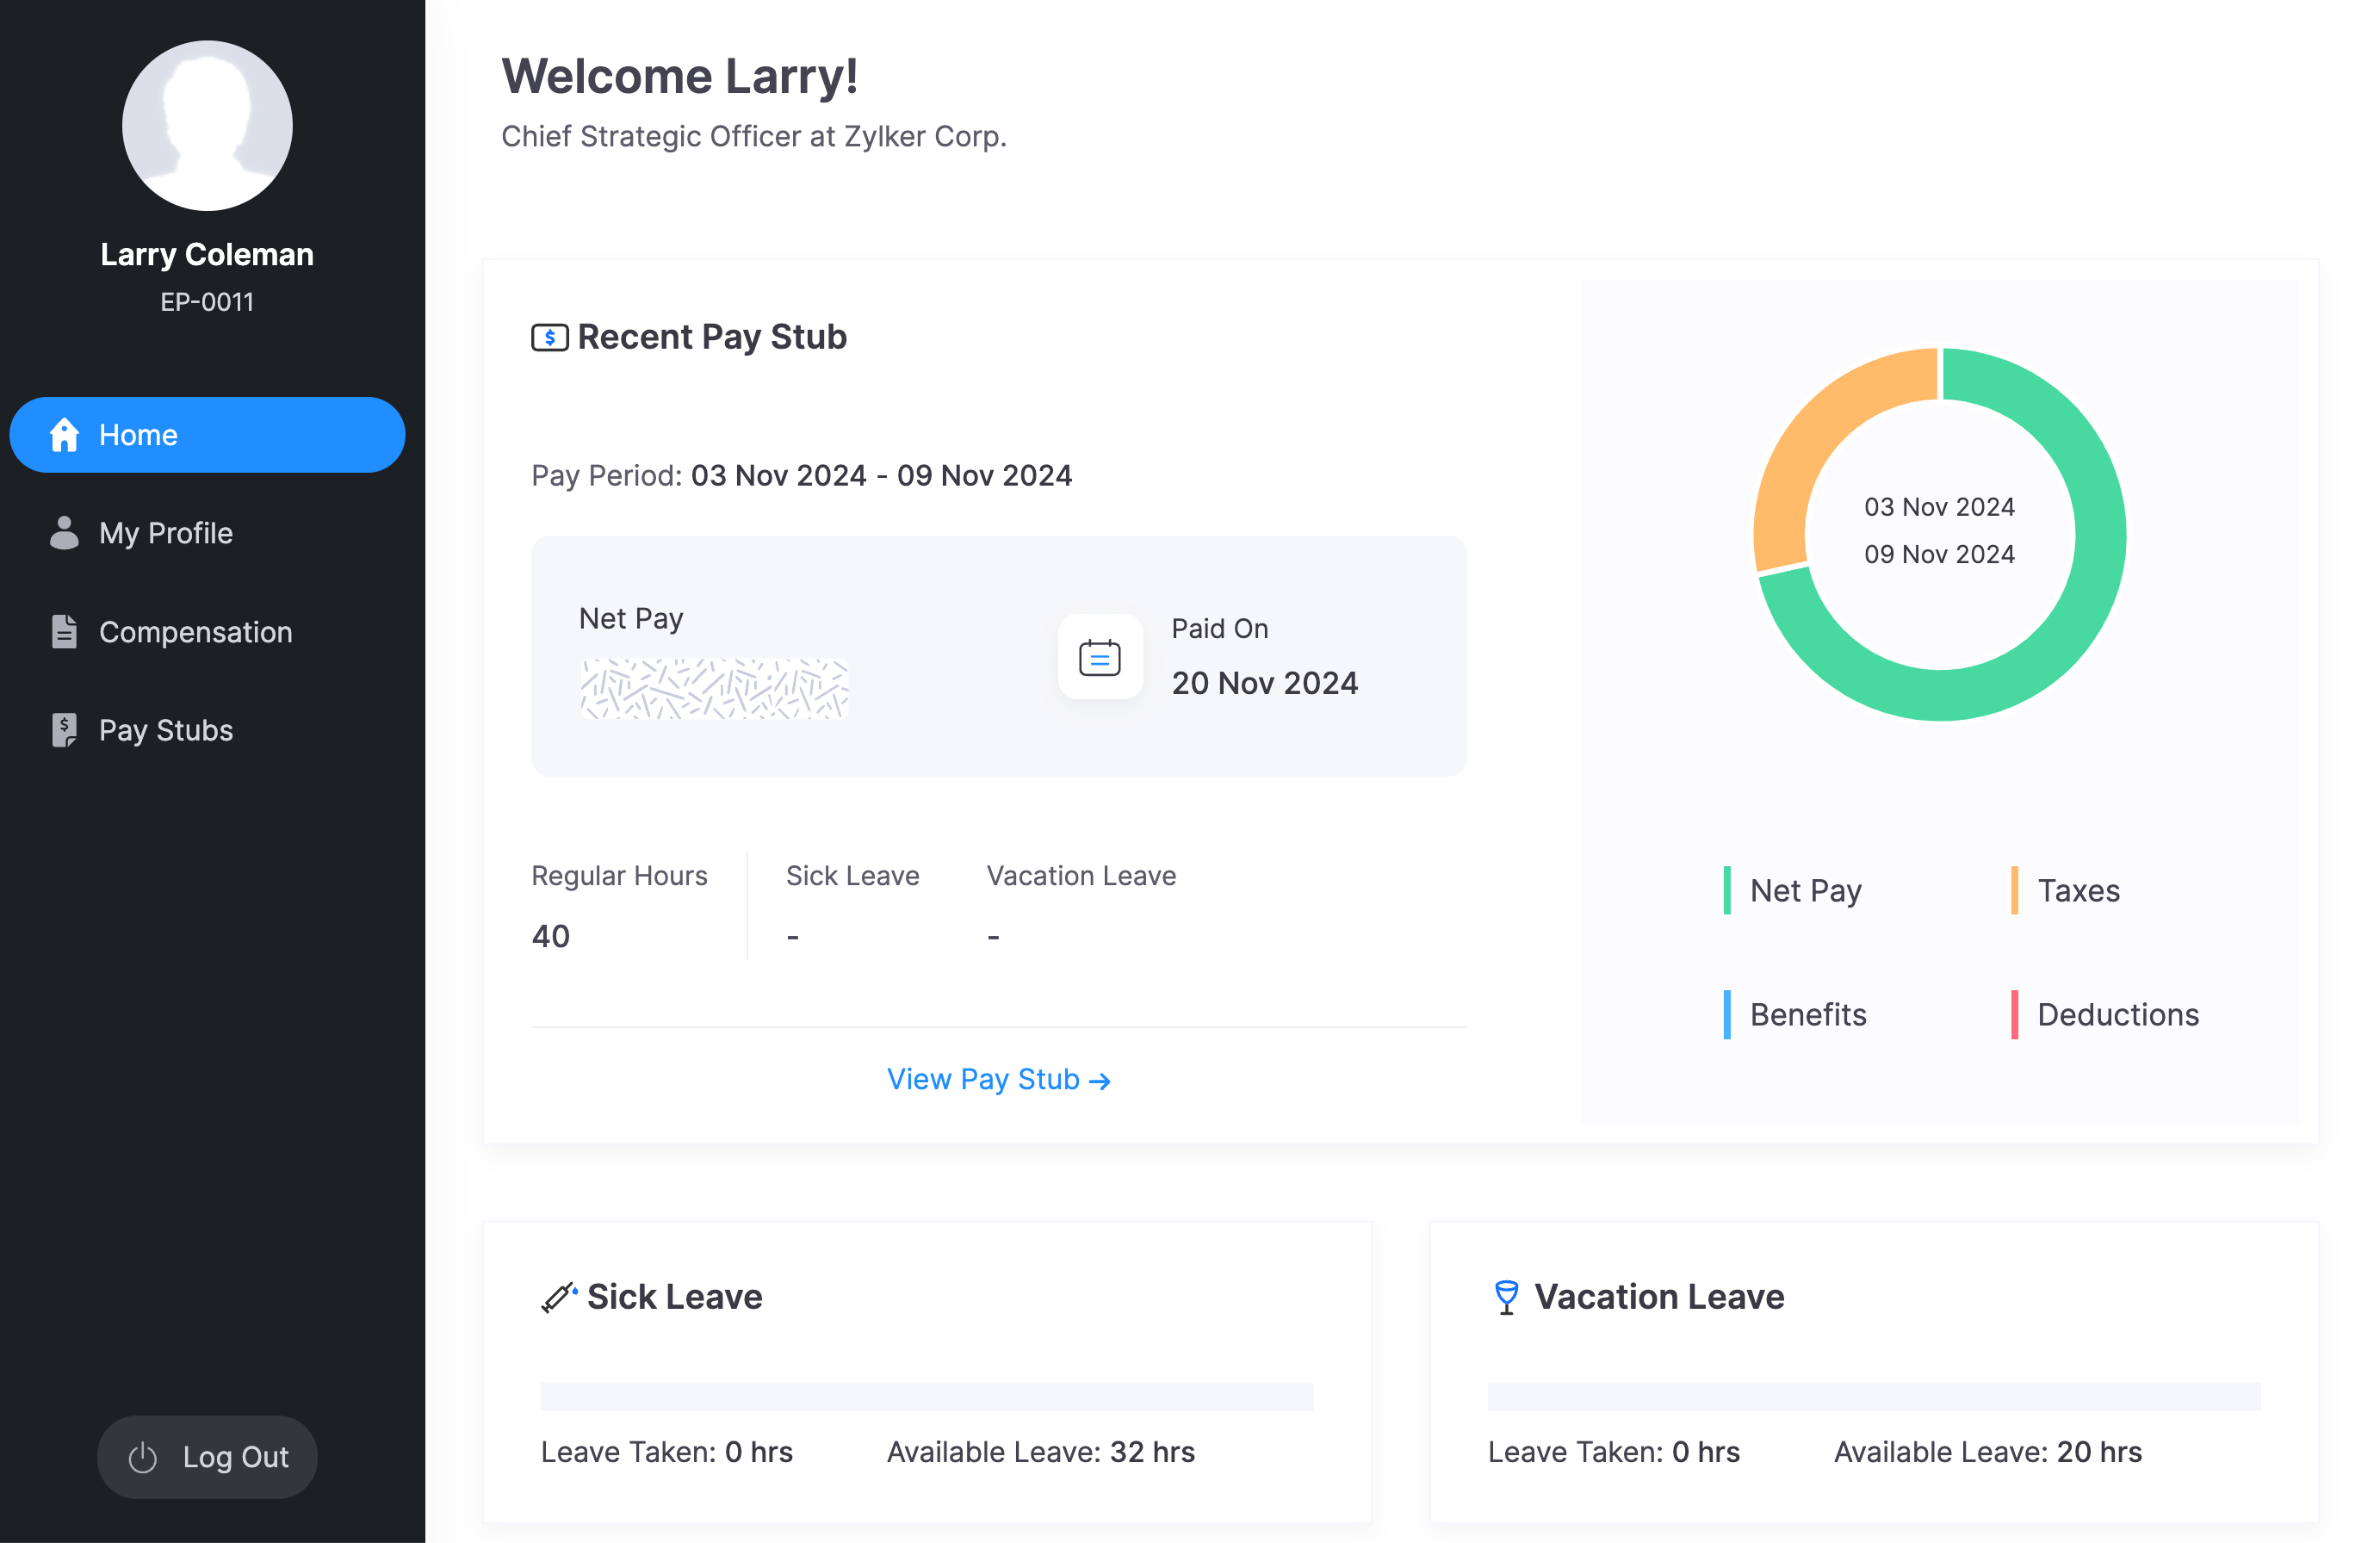
Task: Click the dollar icon beside Recent Pay Stub
Action: [549, 337]
